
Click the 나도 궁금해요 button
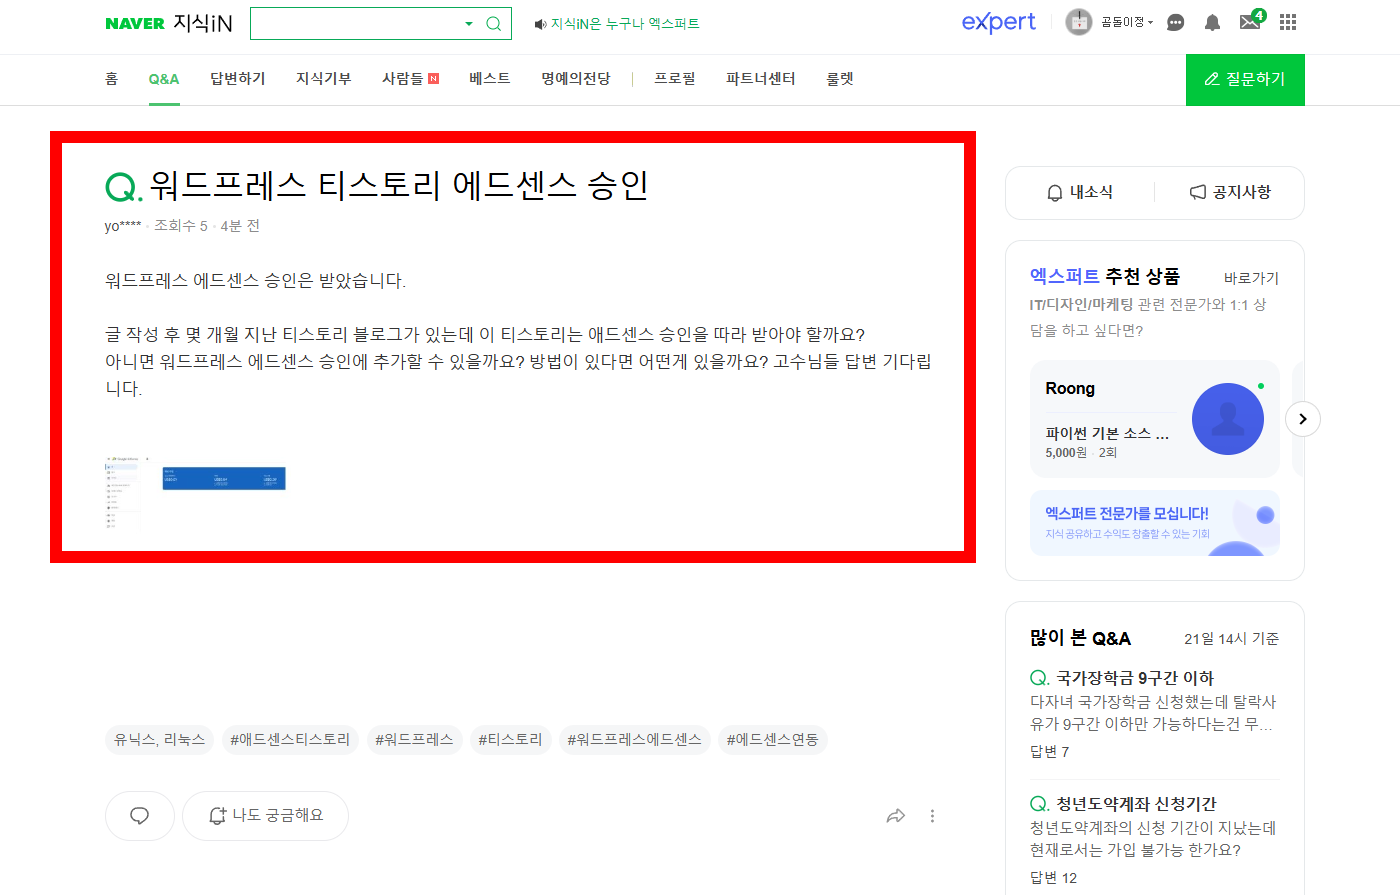tap(266, 816)
